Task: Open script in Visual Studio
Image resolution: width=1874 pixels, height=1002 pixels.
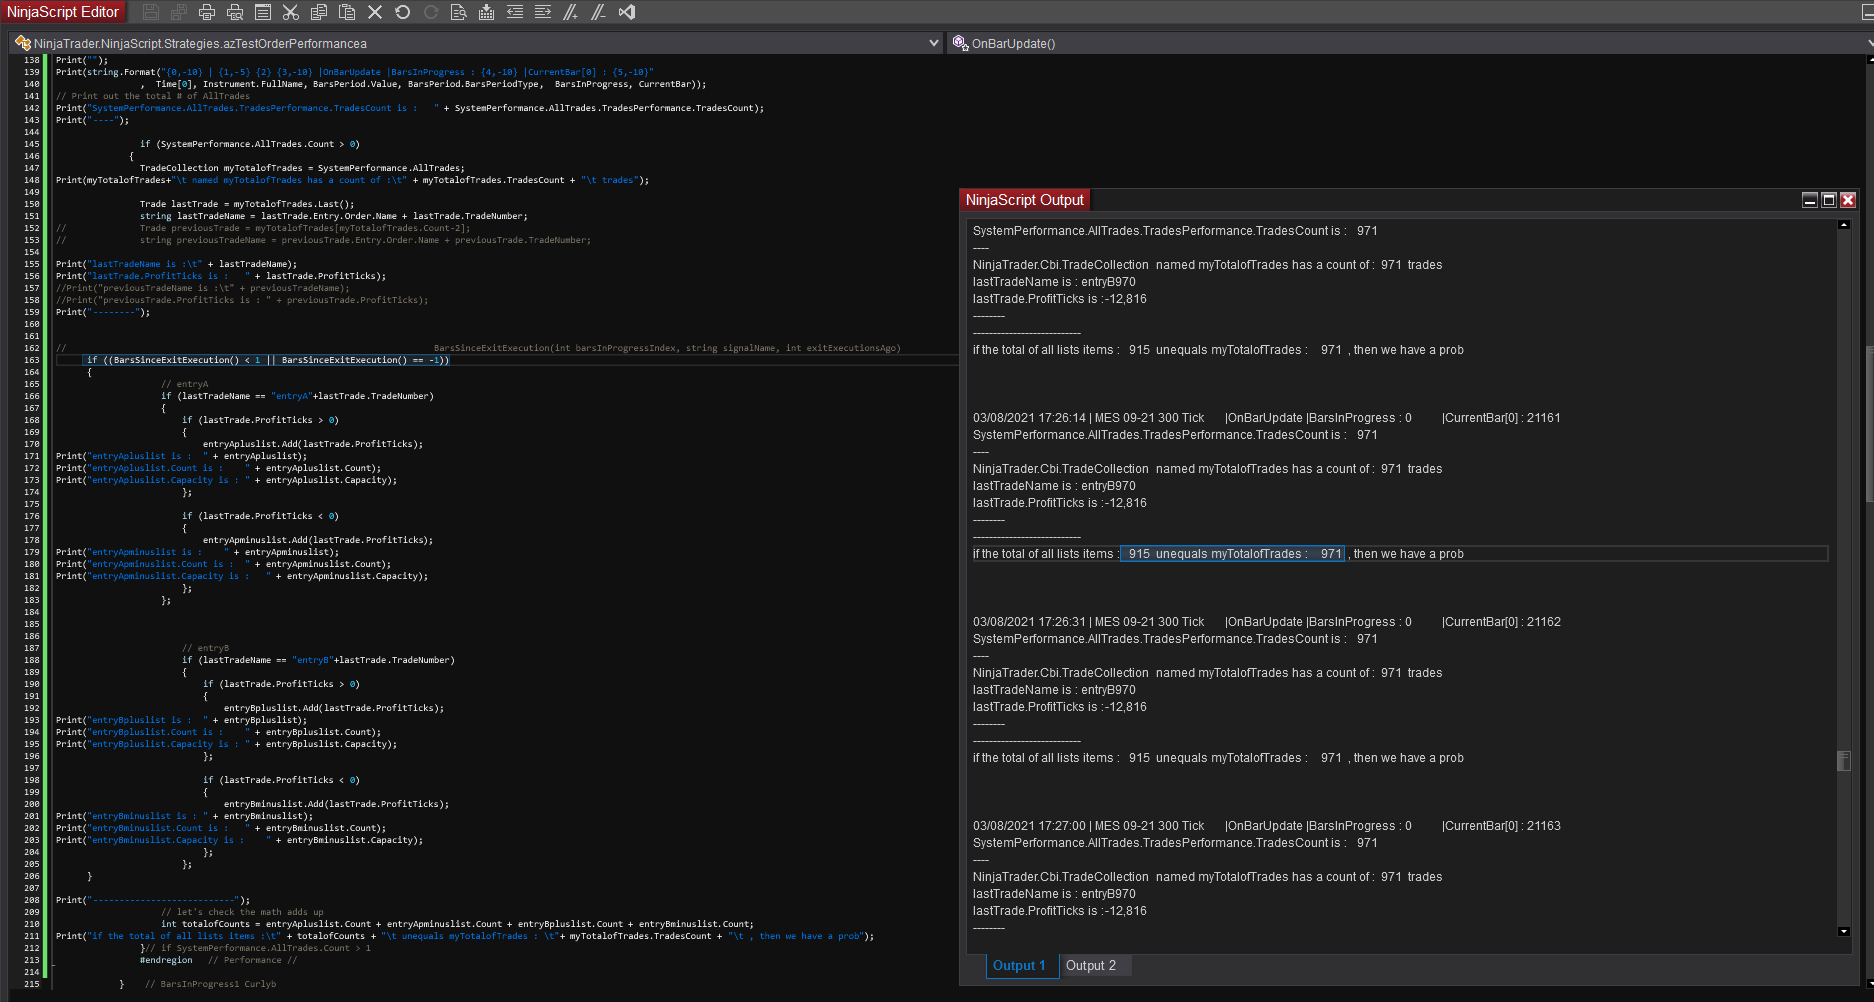Action: [x=627, y=12]
